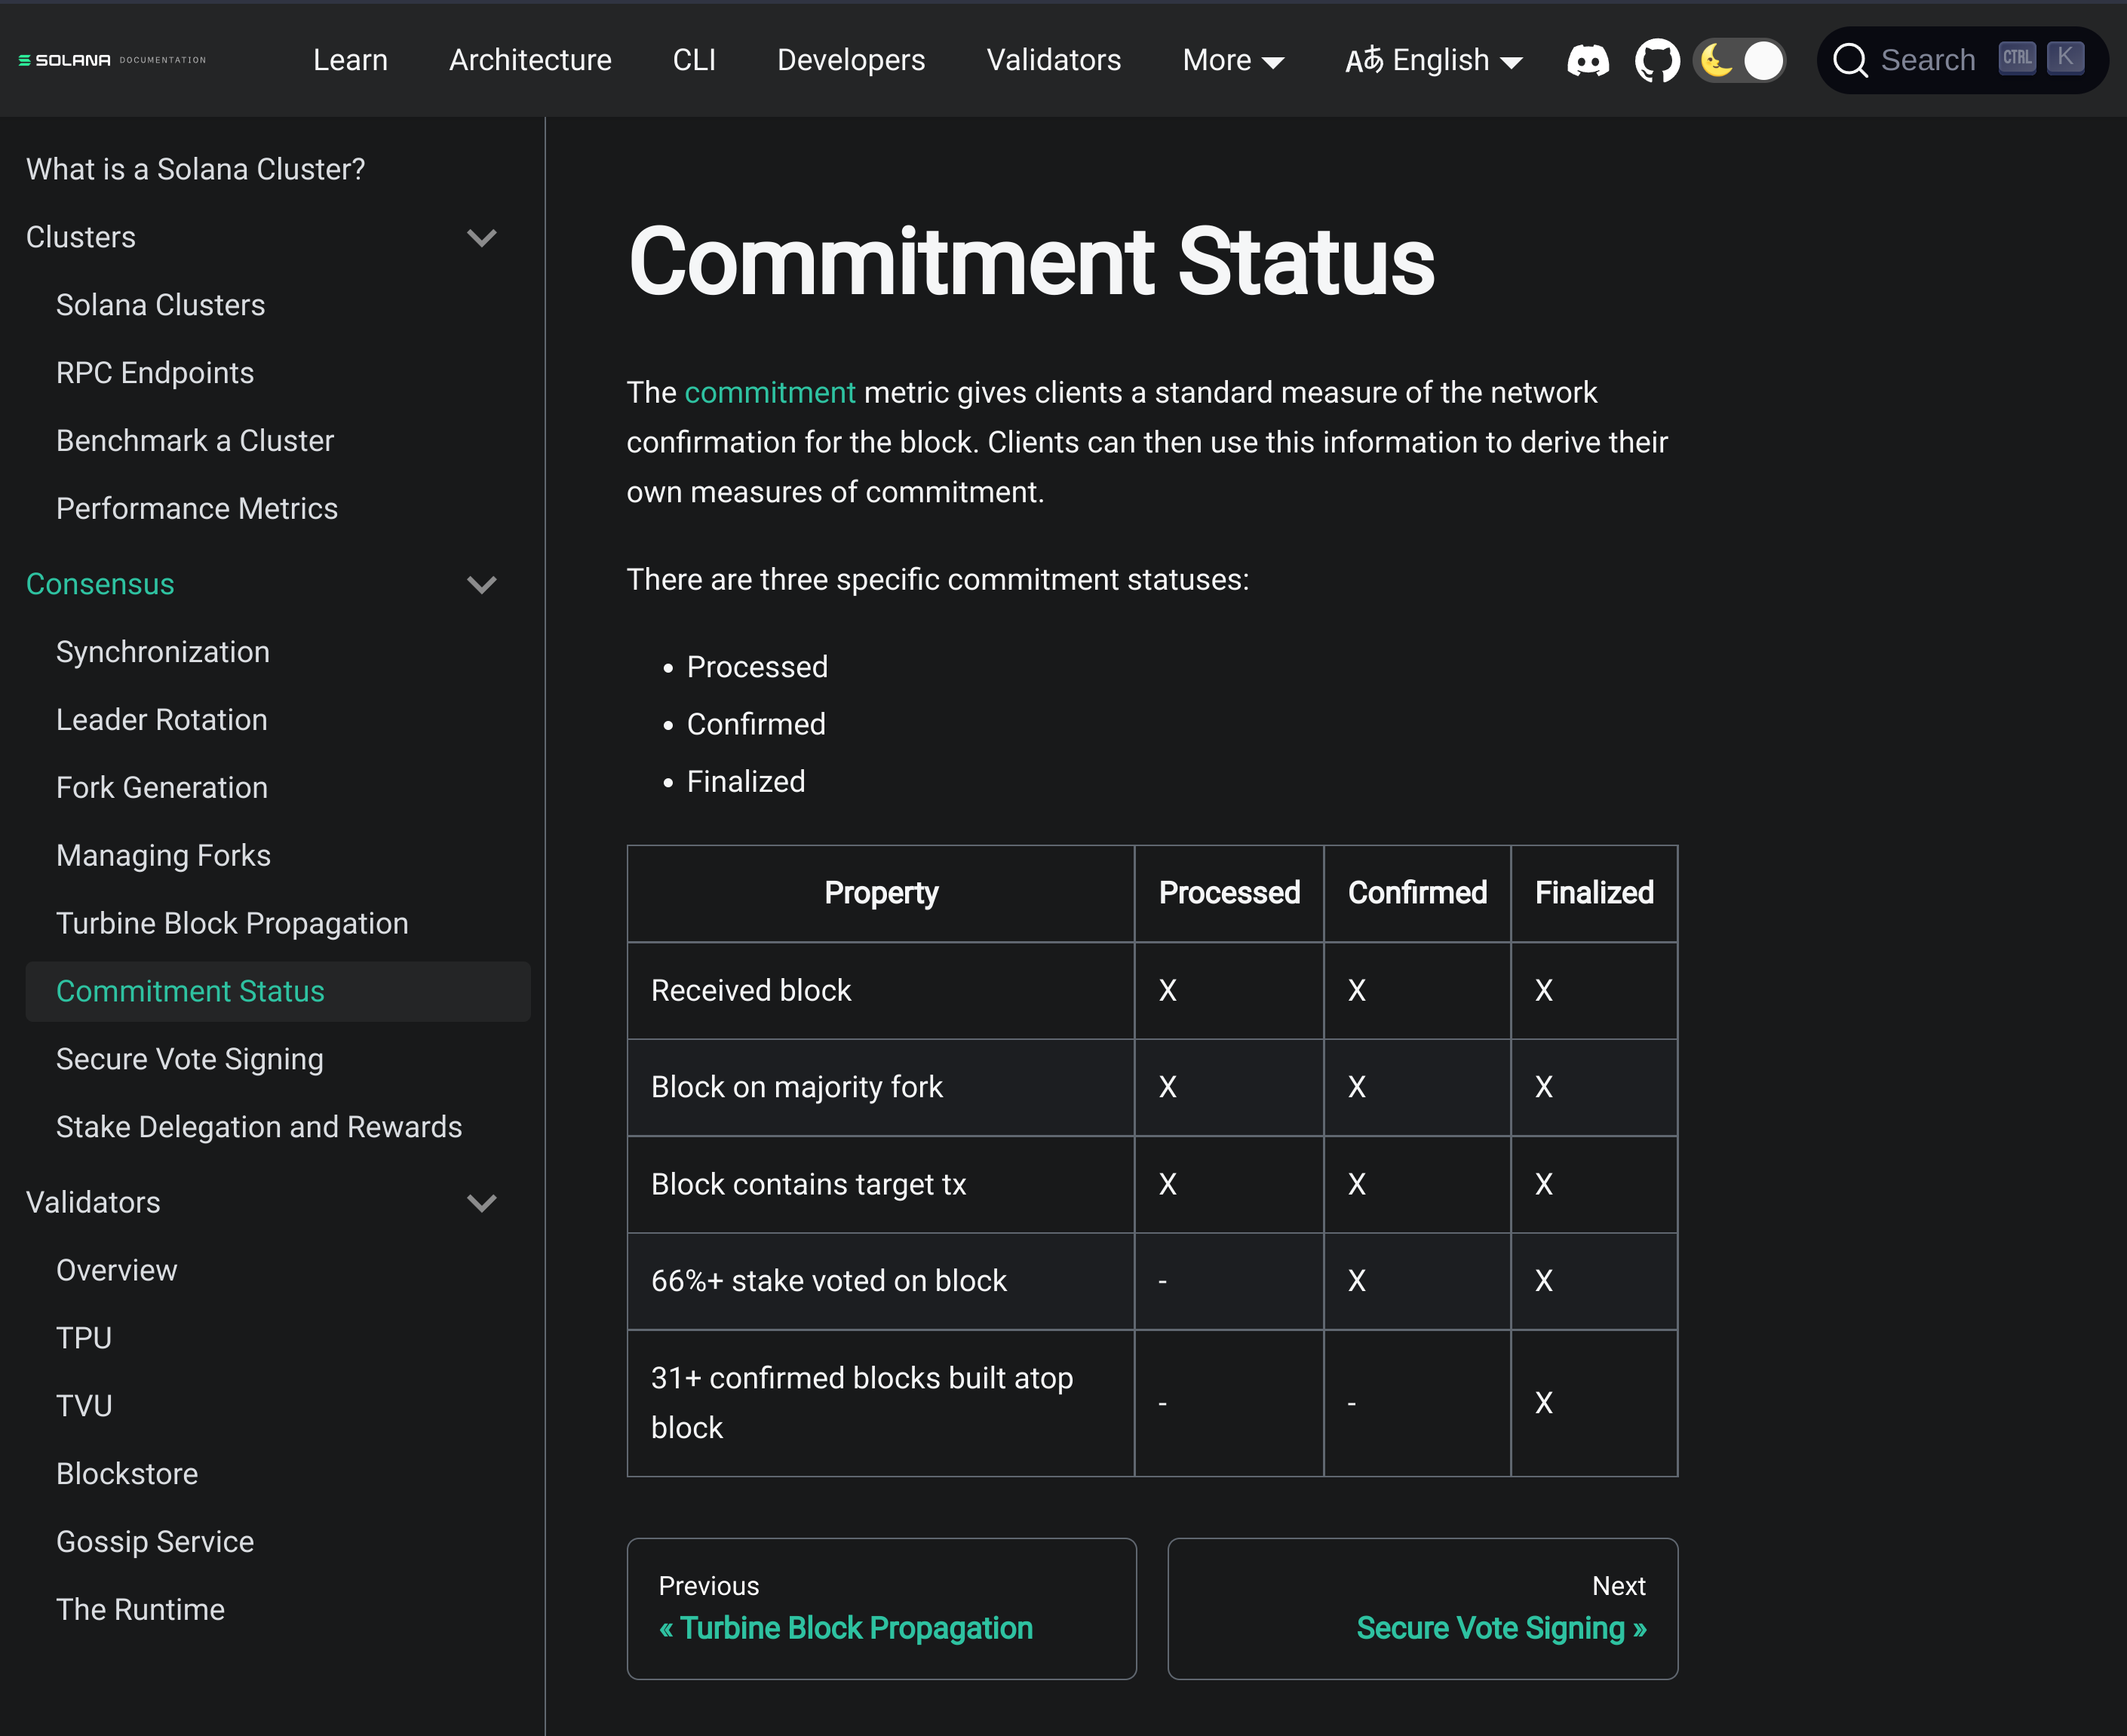Screen dimensions: 2127x1736
Task: Collapse the Validators sidebar section
Action: tap(481, 1203)
